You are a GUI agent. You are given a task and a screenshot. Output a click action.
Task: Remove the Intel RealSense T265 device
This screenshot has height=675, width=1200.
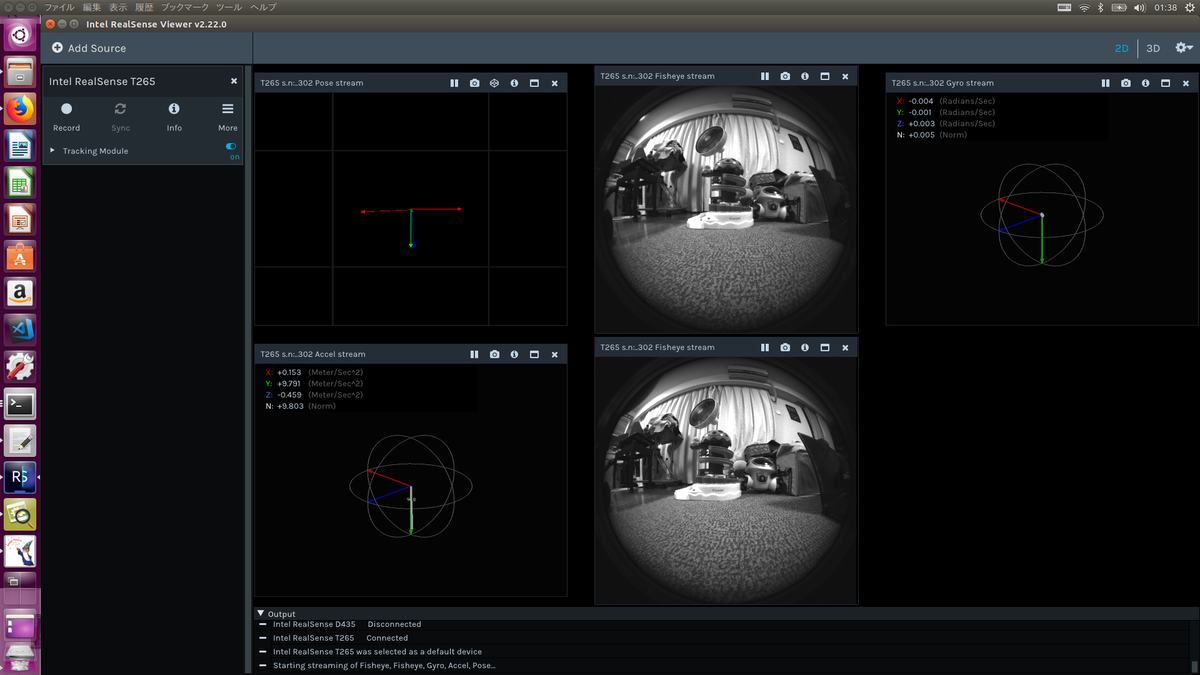coord(234,81)
